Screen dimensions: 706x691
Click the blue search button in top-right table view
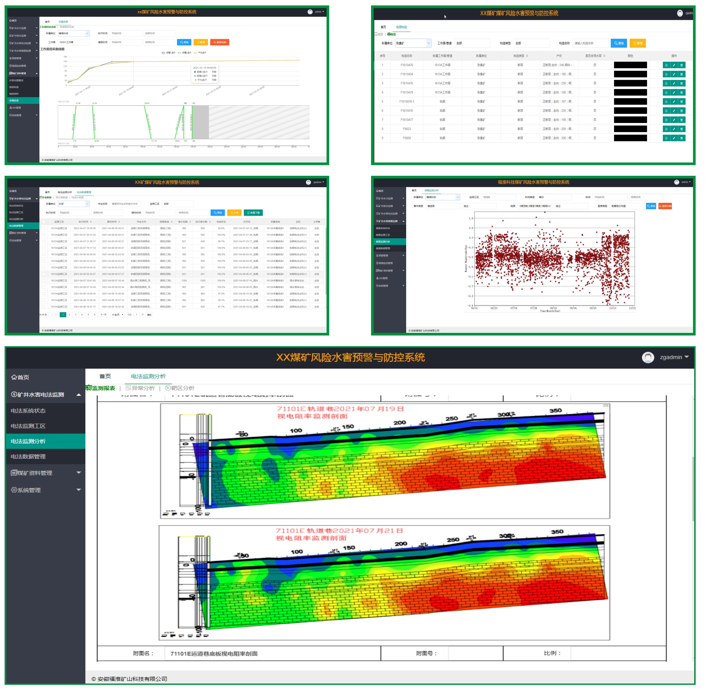point(618,43)
